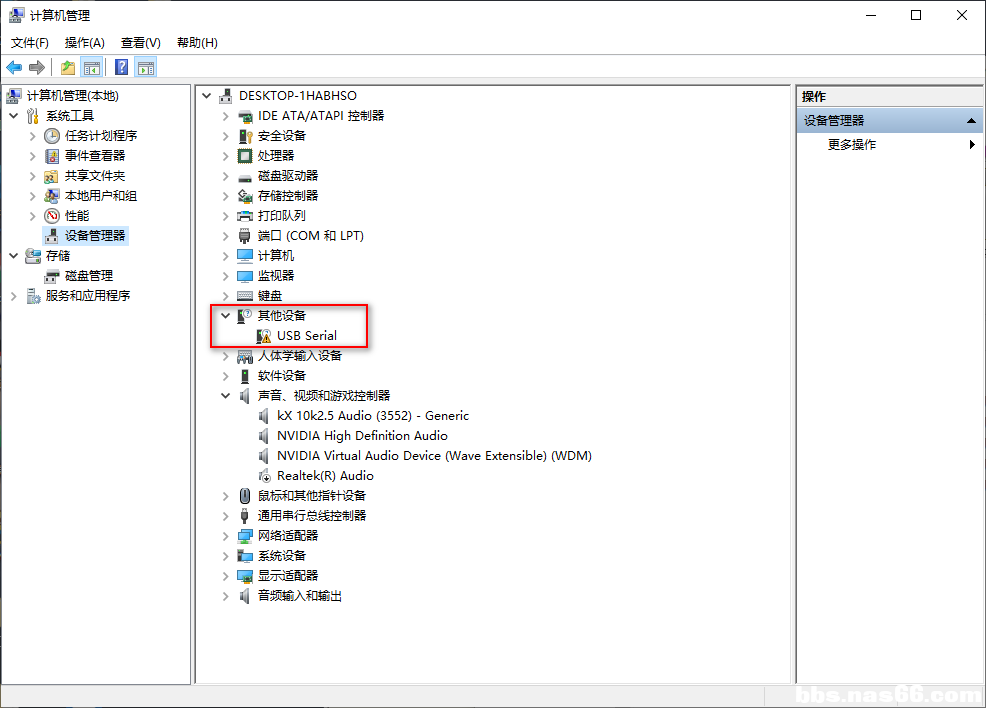
Task: Click the back arrow toolbar icon
Action: click(x=14, y=67)
